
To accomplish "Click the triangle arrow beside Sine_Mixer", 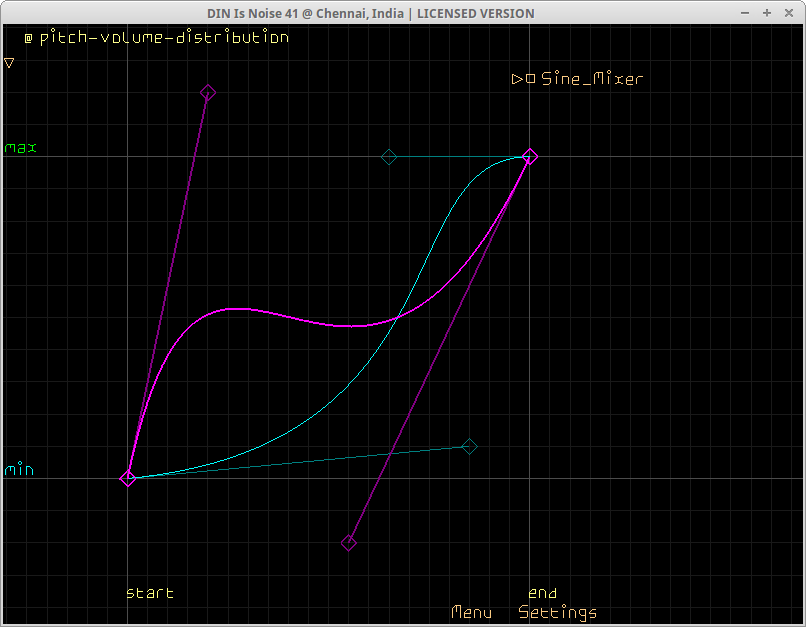I will coord(517,79).
